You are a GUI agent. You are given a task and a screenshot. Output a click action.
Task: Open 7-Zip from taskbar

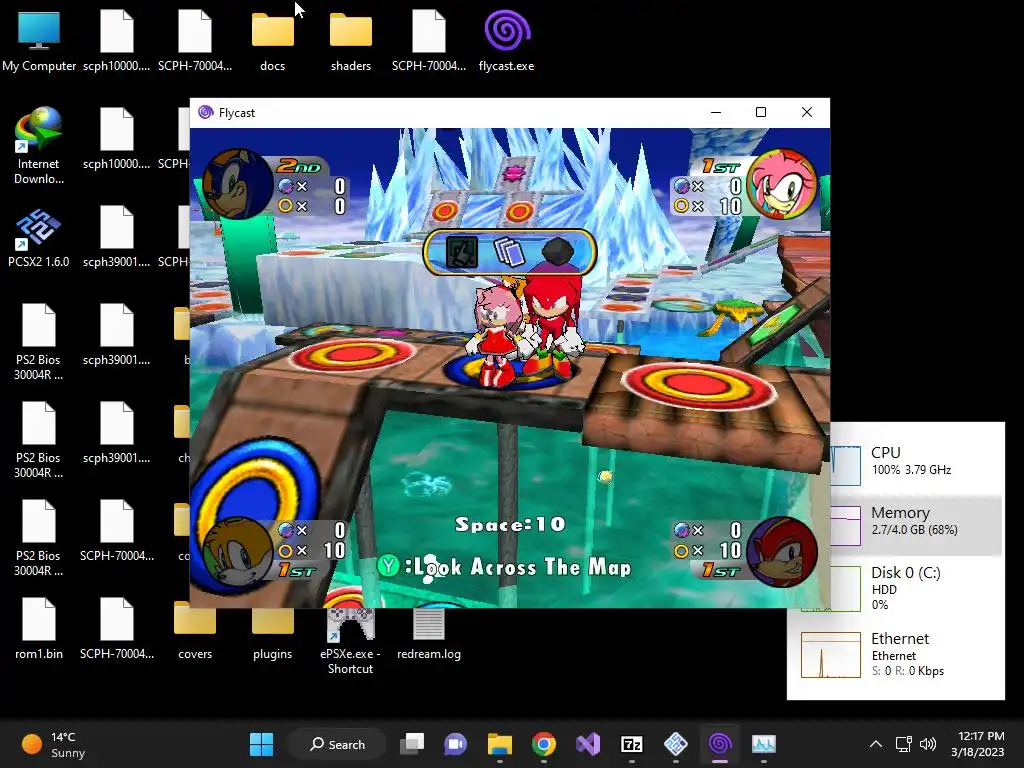(x=632, y=744)
